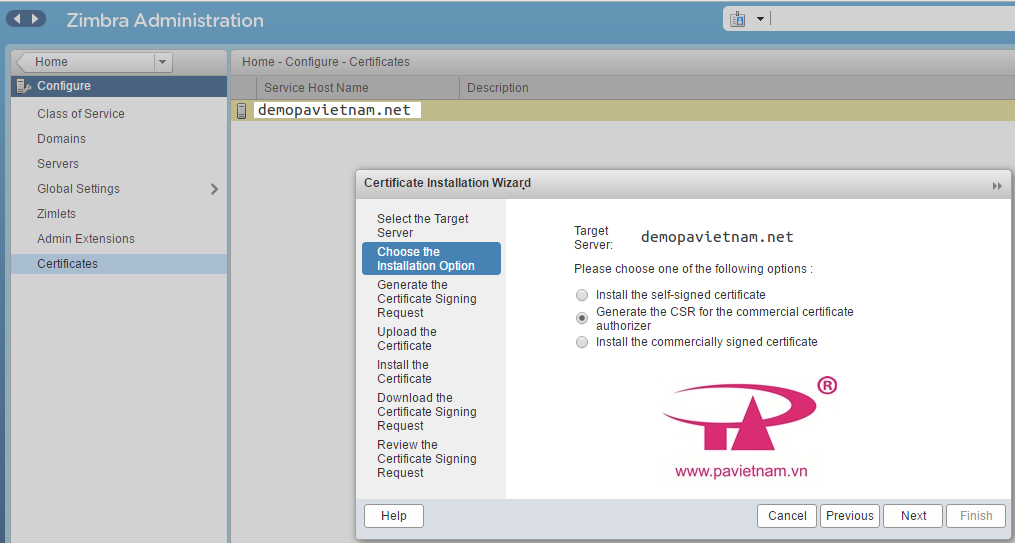Open Global Settings in sidebar
Screen dimensions: 1015x543
point(78,189)
